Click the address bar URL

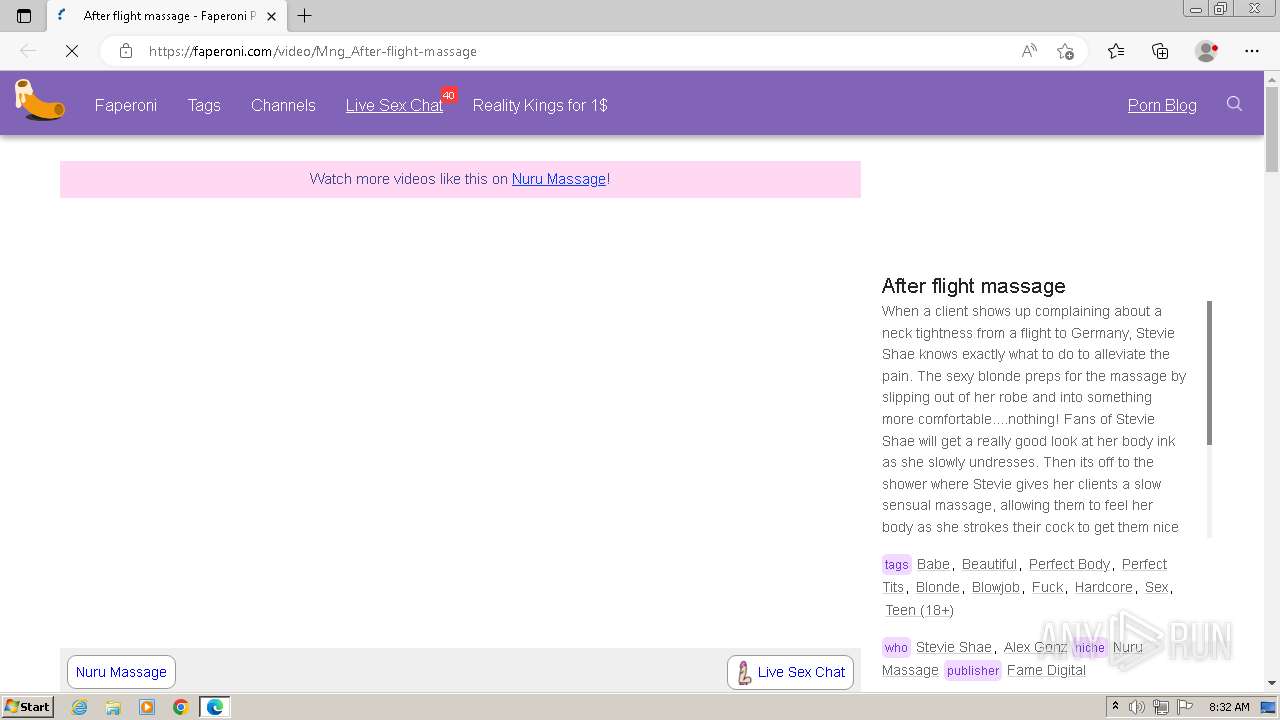[x=313, y=51]
